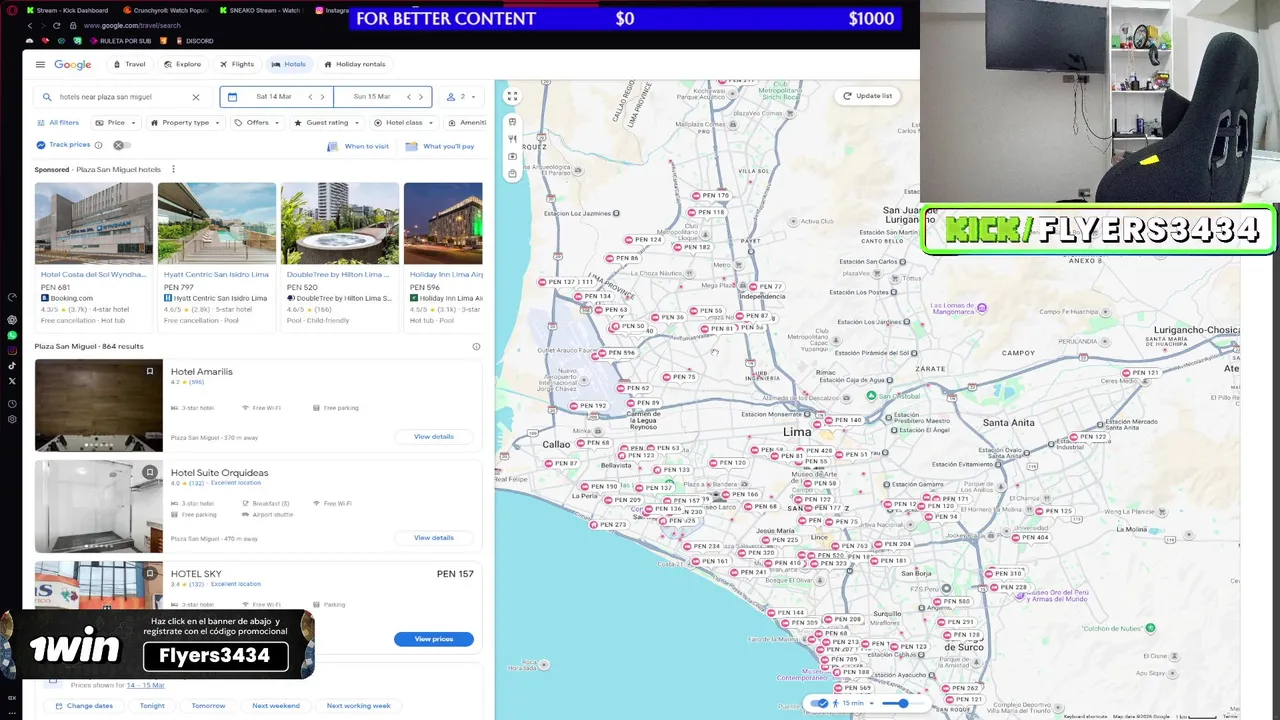Select the PEN 170 map price marker

coord(709,195)
